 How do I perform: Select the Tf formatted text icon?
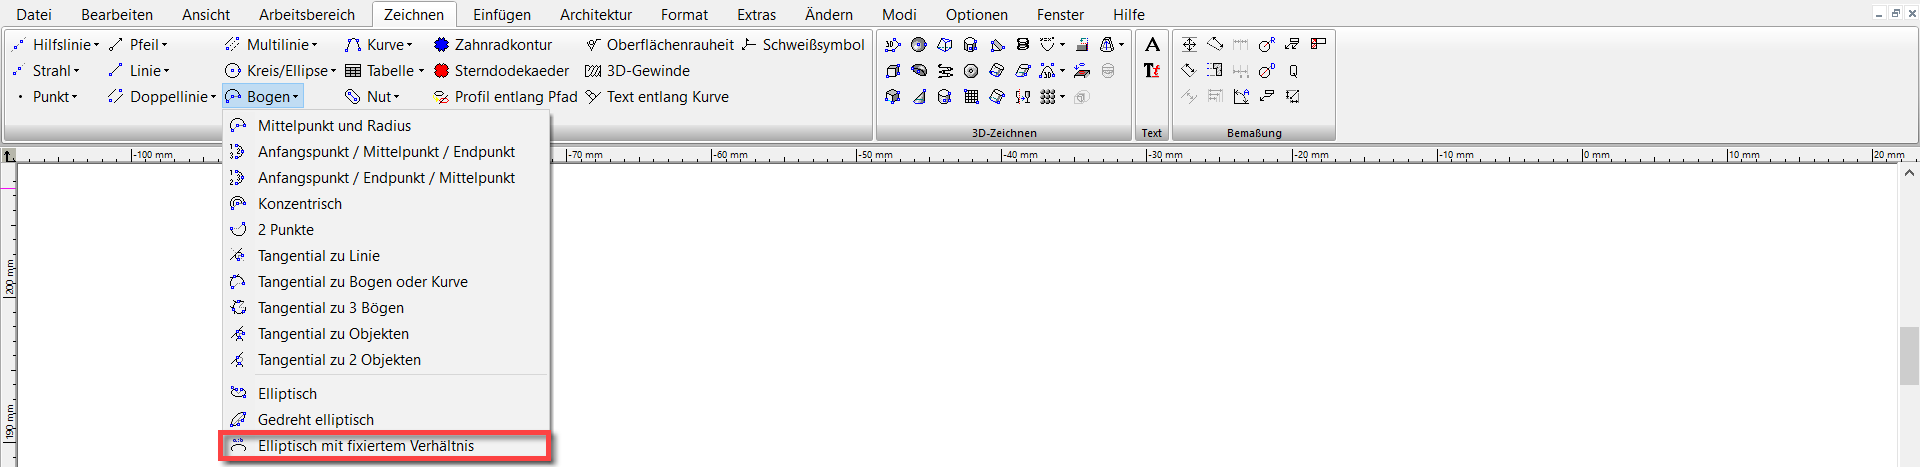coord(1152,71)
